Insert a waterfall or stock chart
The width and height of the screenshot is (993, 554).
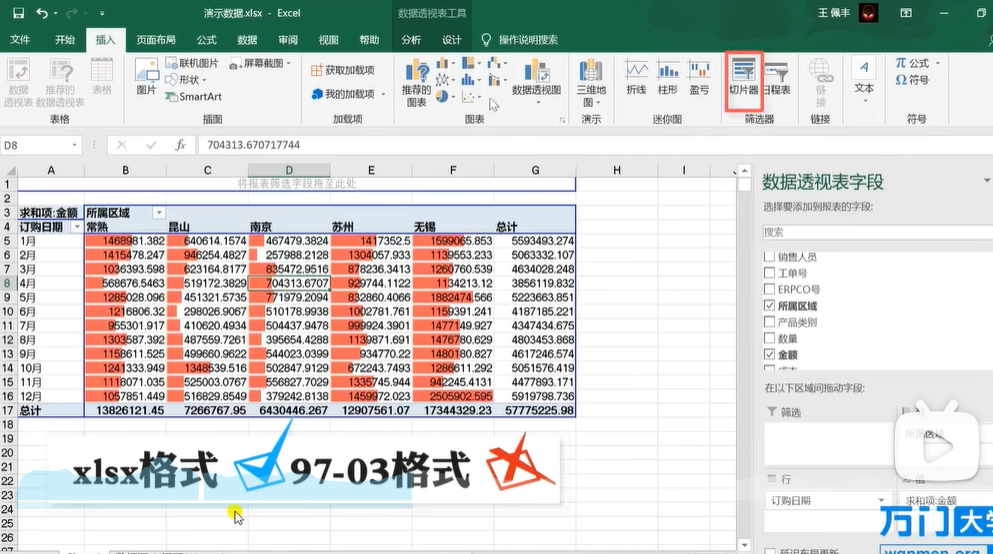[496, 63]
